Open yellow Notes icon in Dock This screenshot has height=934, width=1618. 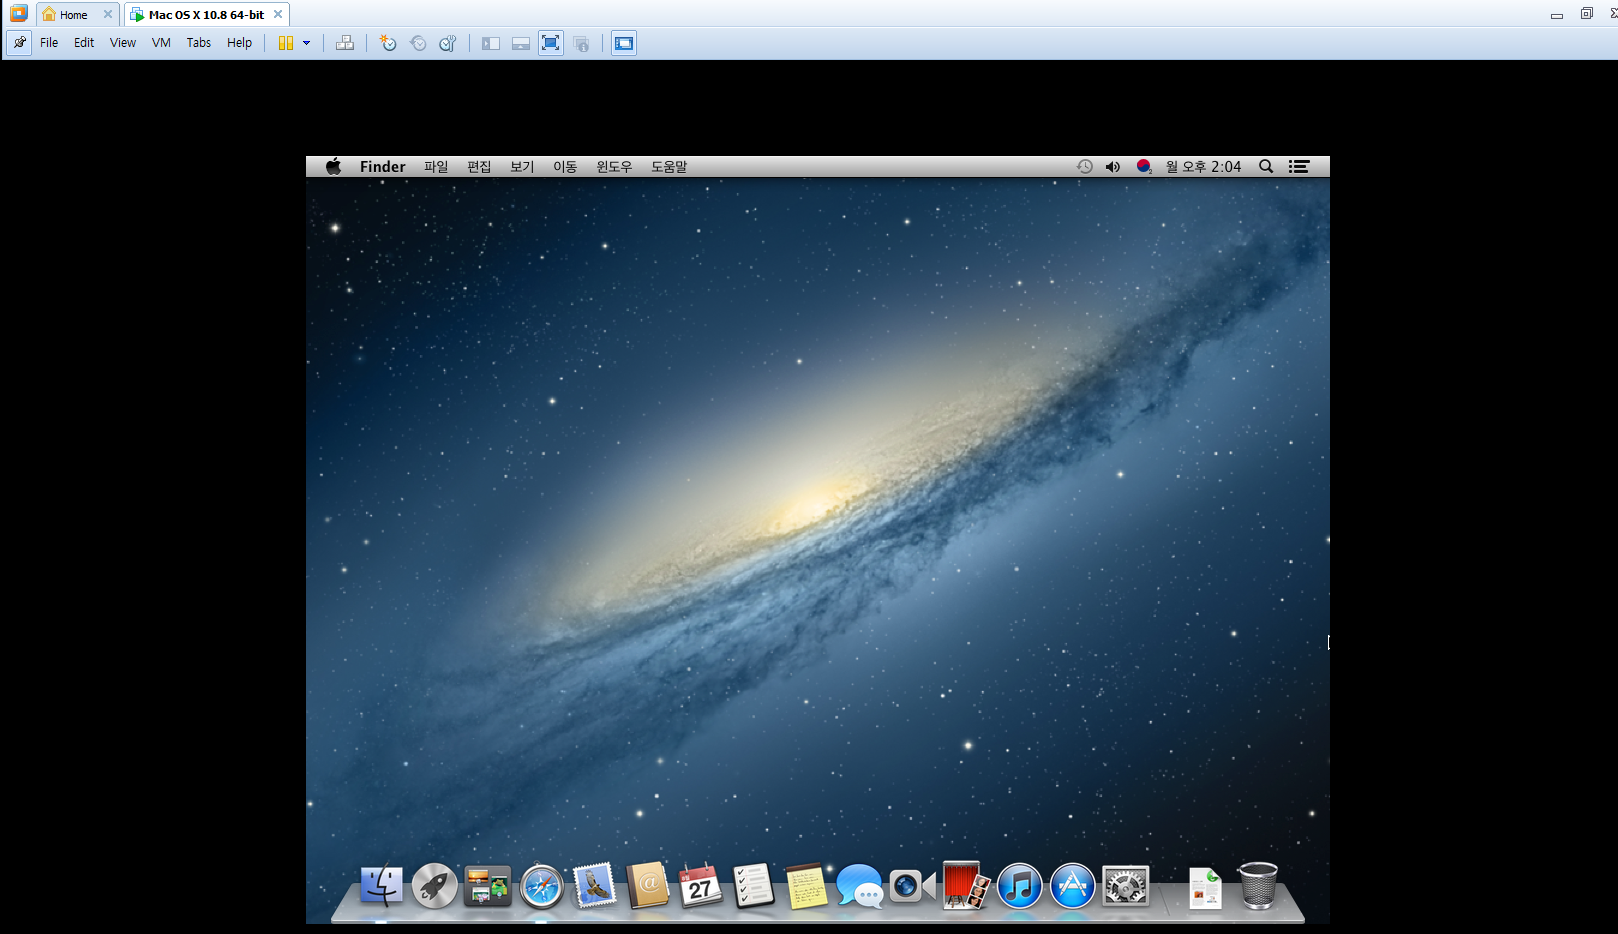coord(807,886)
